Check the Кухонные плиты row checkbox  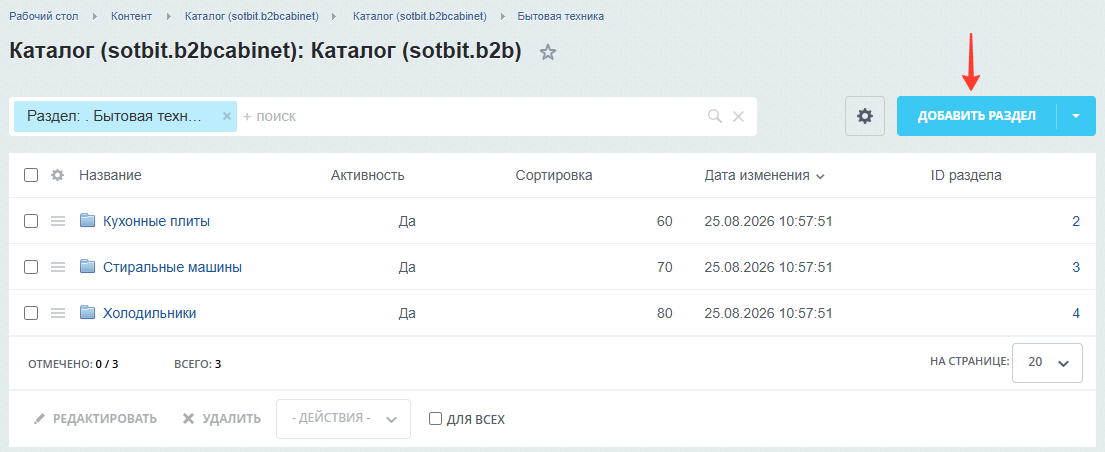tap(31, 221)
